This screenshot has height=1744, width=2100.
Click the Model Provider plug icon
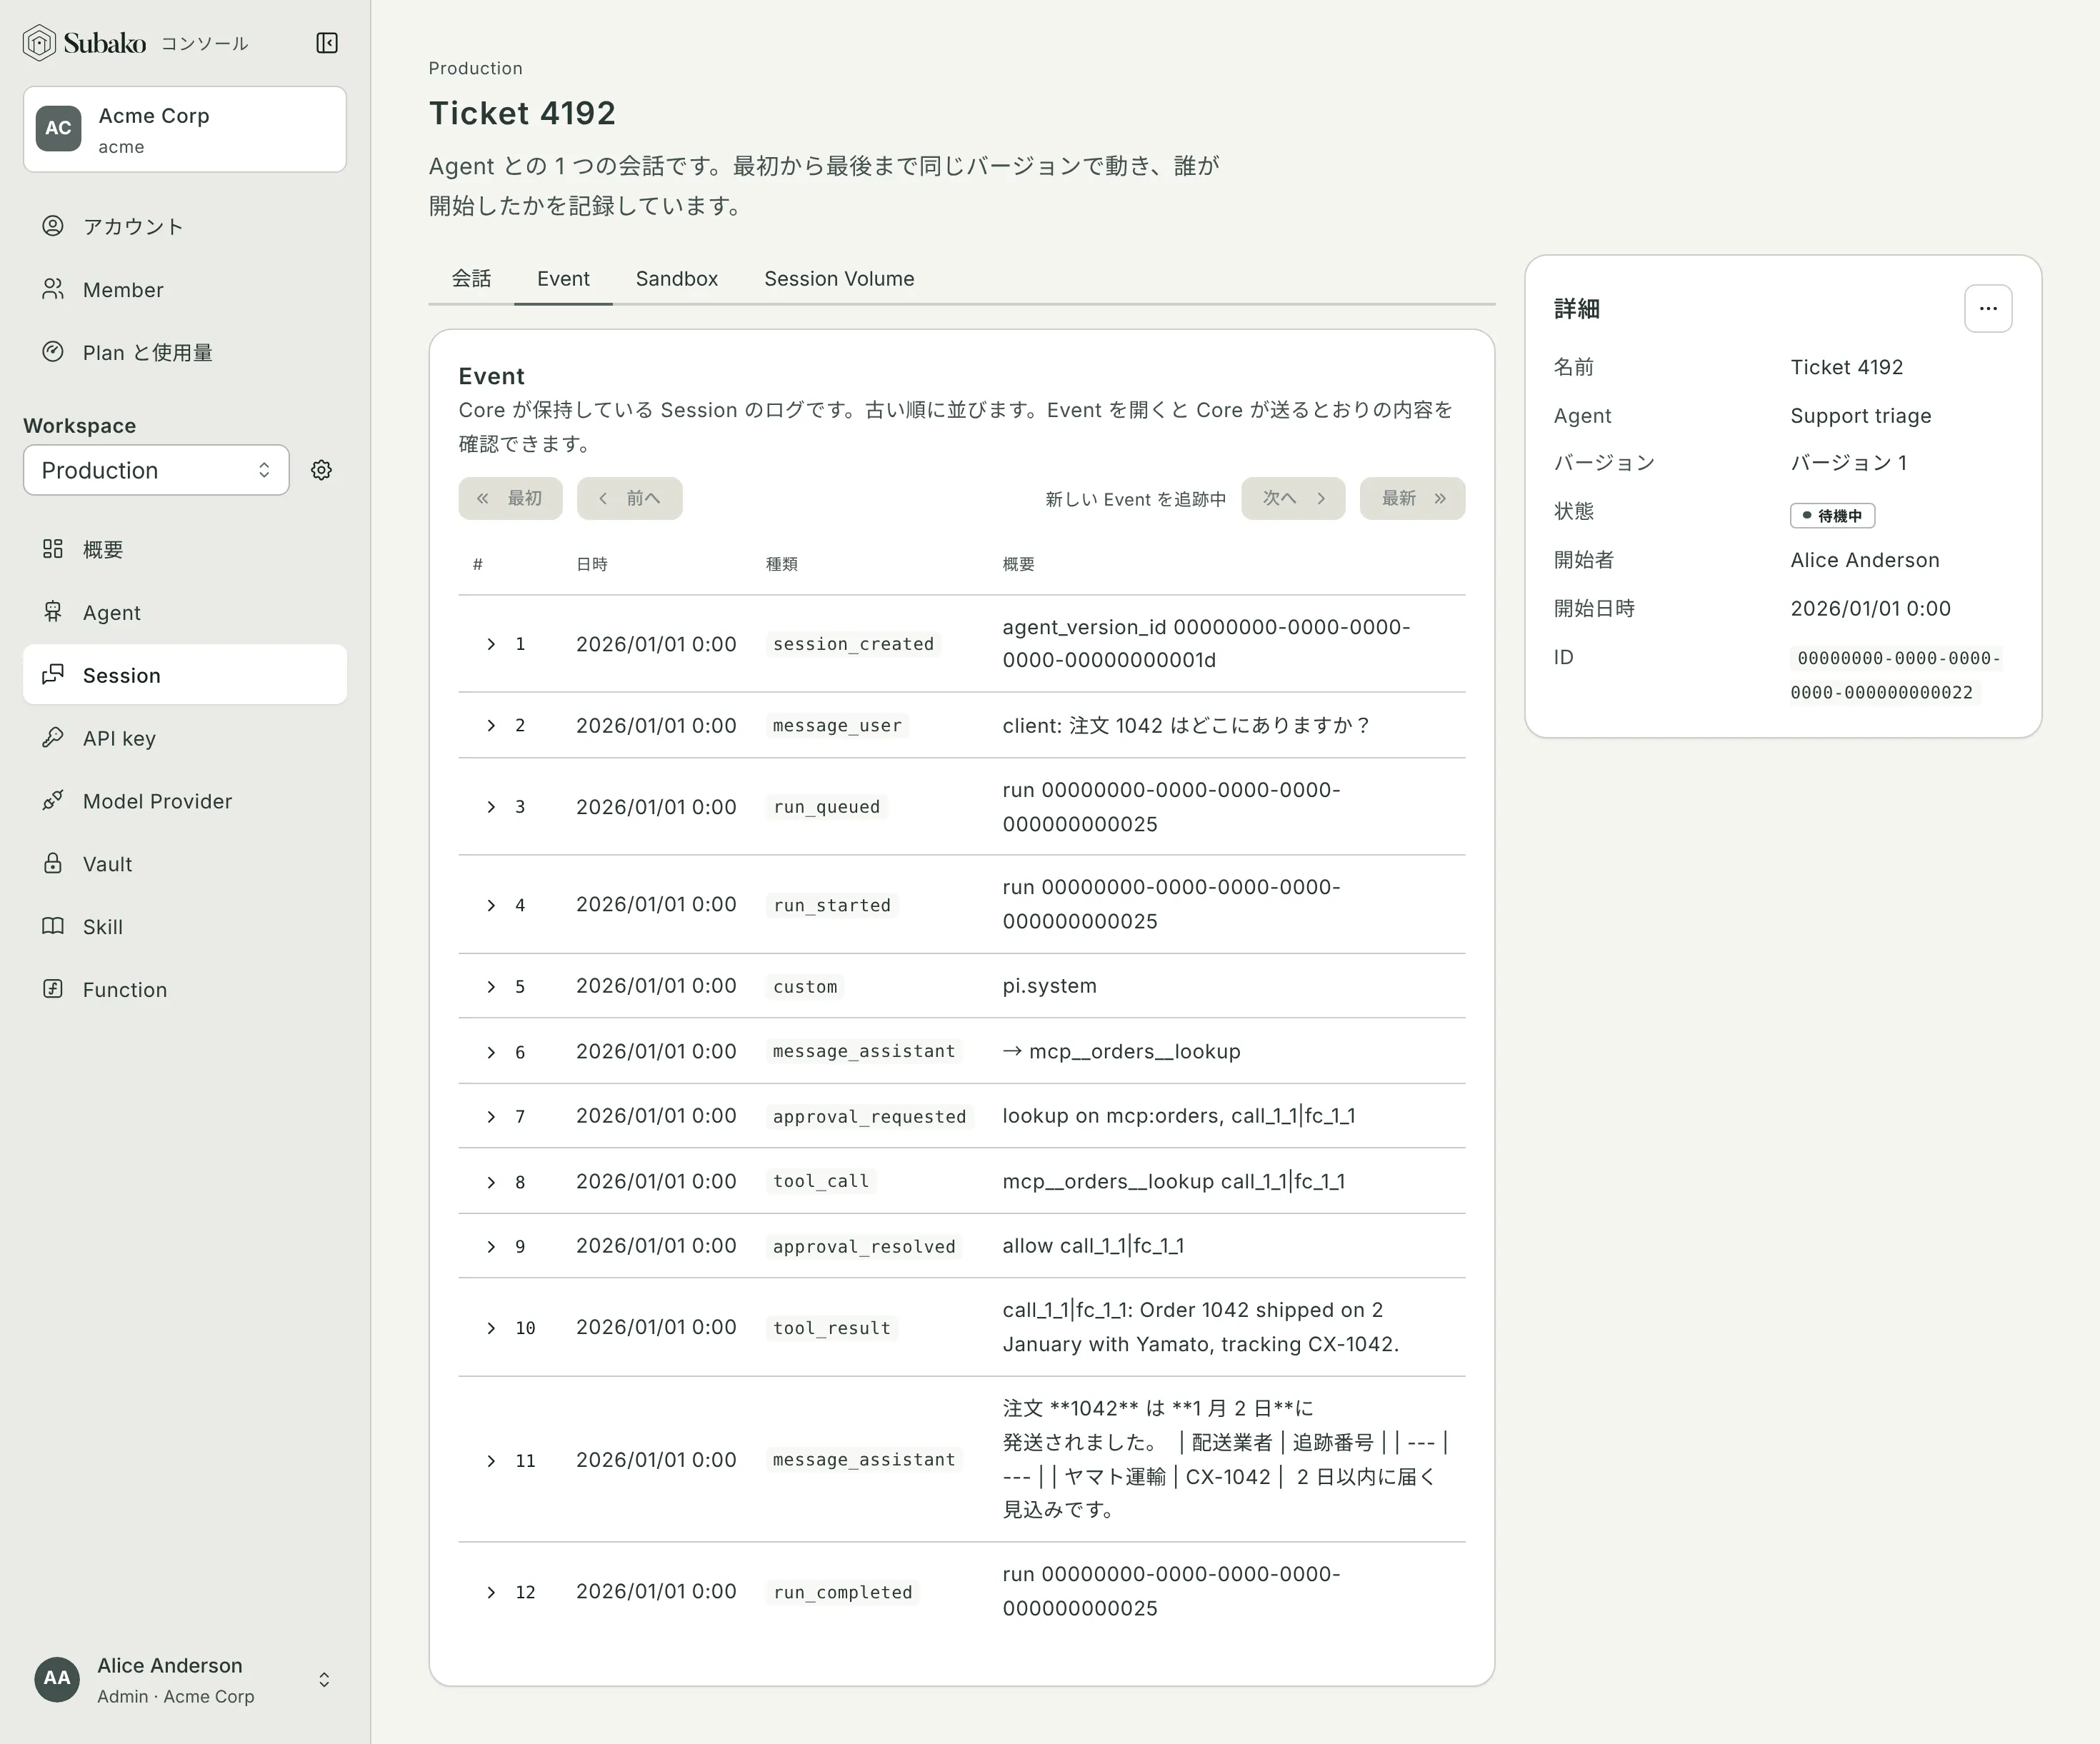coord(53,801)
